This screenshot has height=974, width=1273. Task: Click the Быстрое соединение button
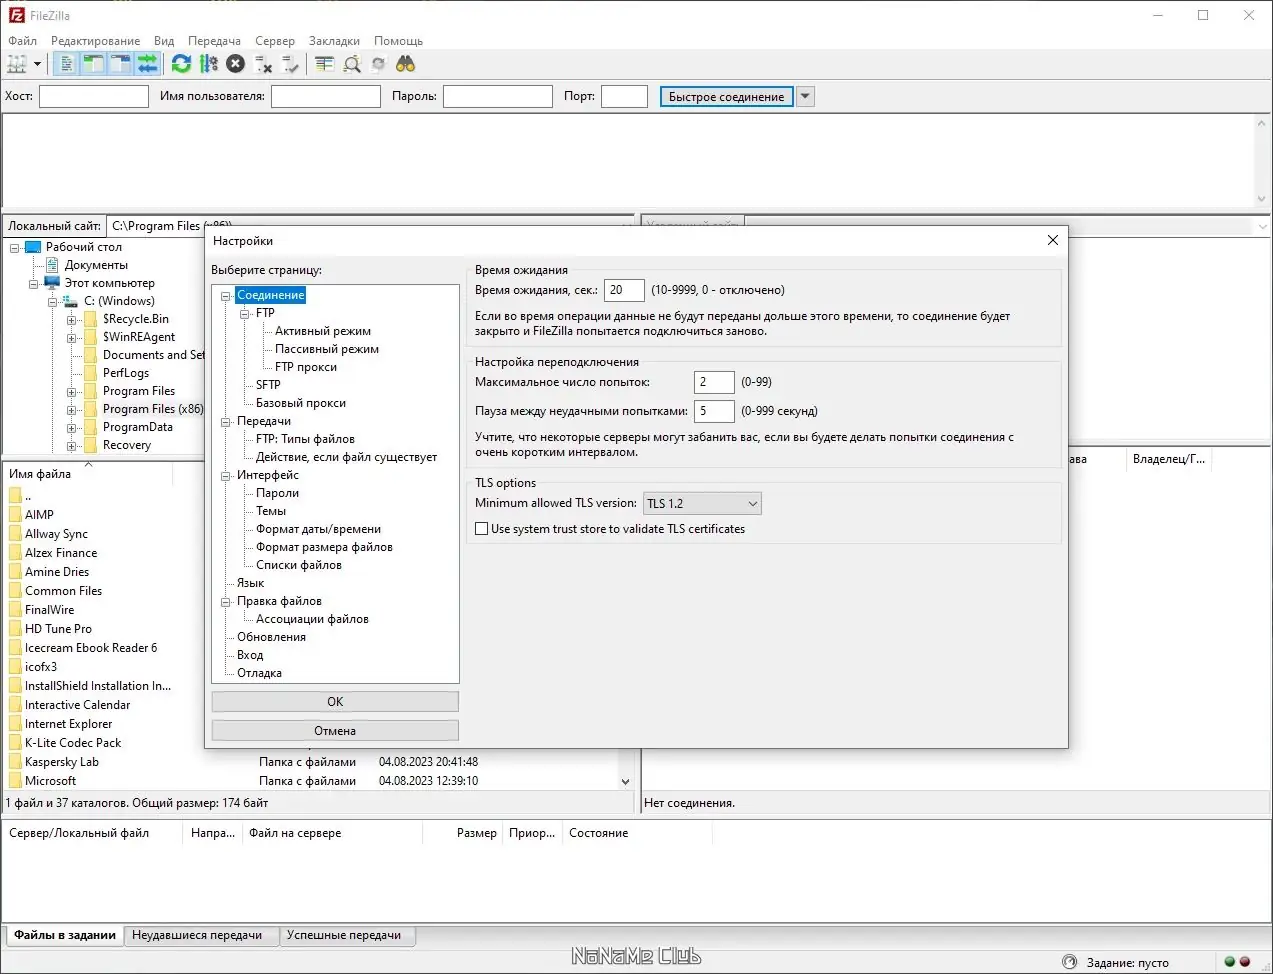tap(727, 96)
